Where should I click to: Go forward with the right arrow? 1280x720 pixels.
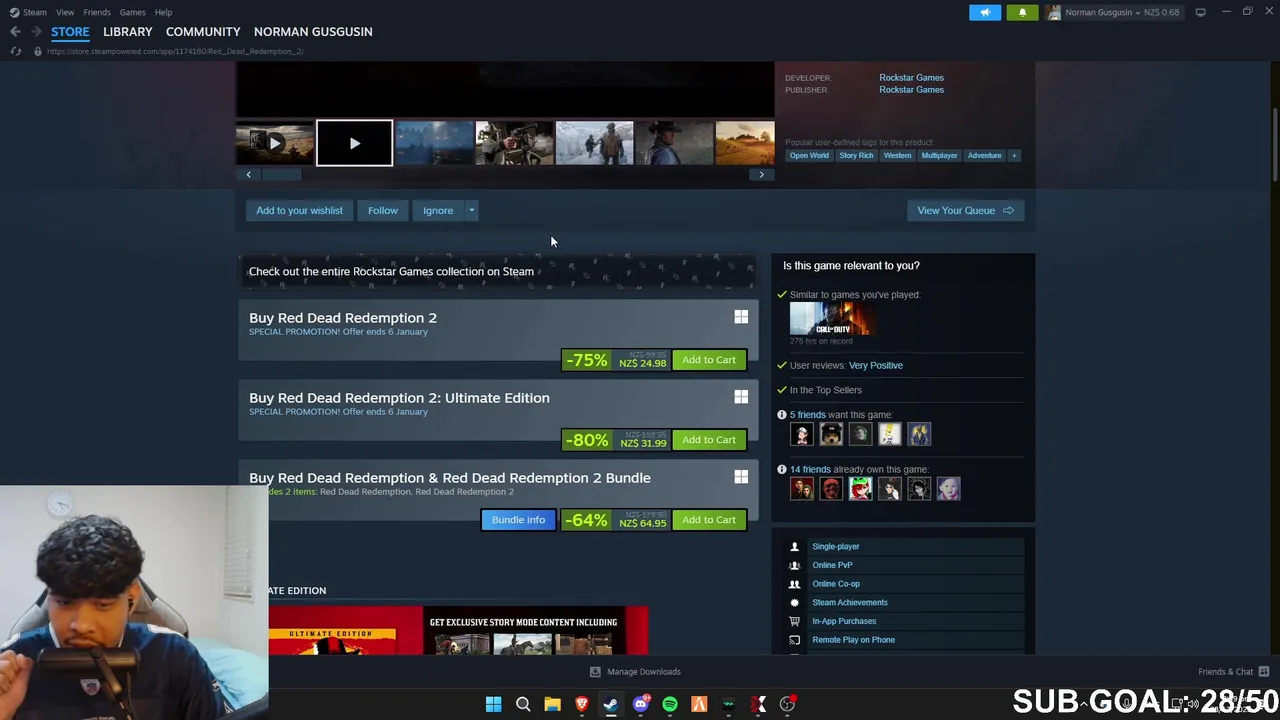pos(37,32)
